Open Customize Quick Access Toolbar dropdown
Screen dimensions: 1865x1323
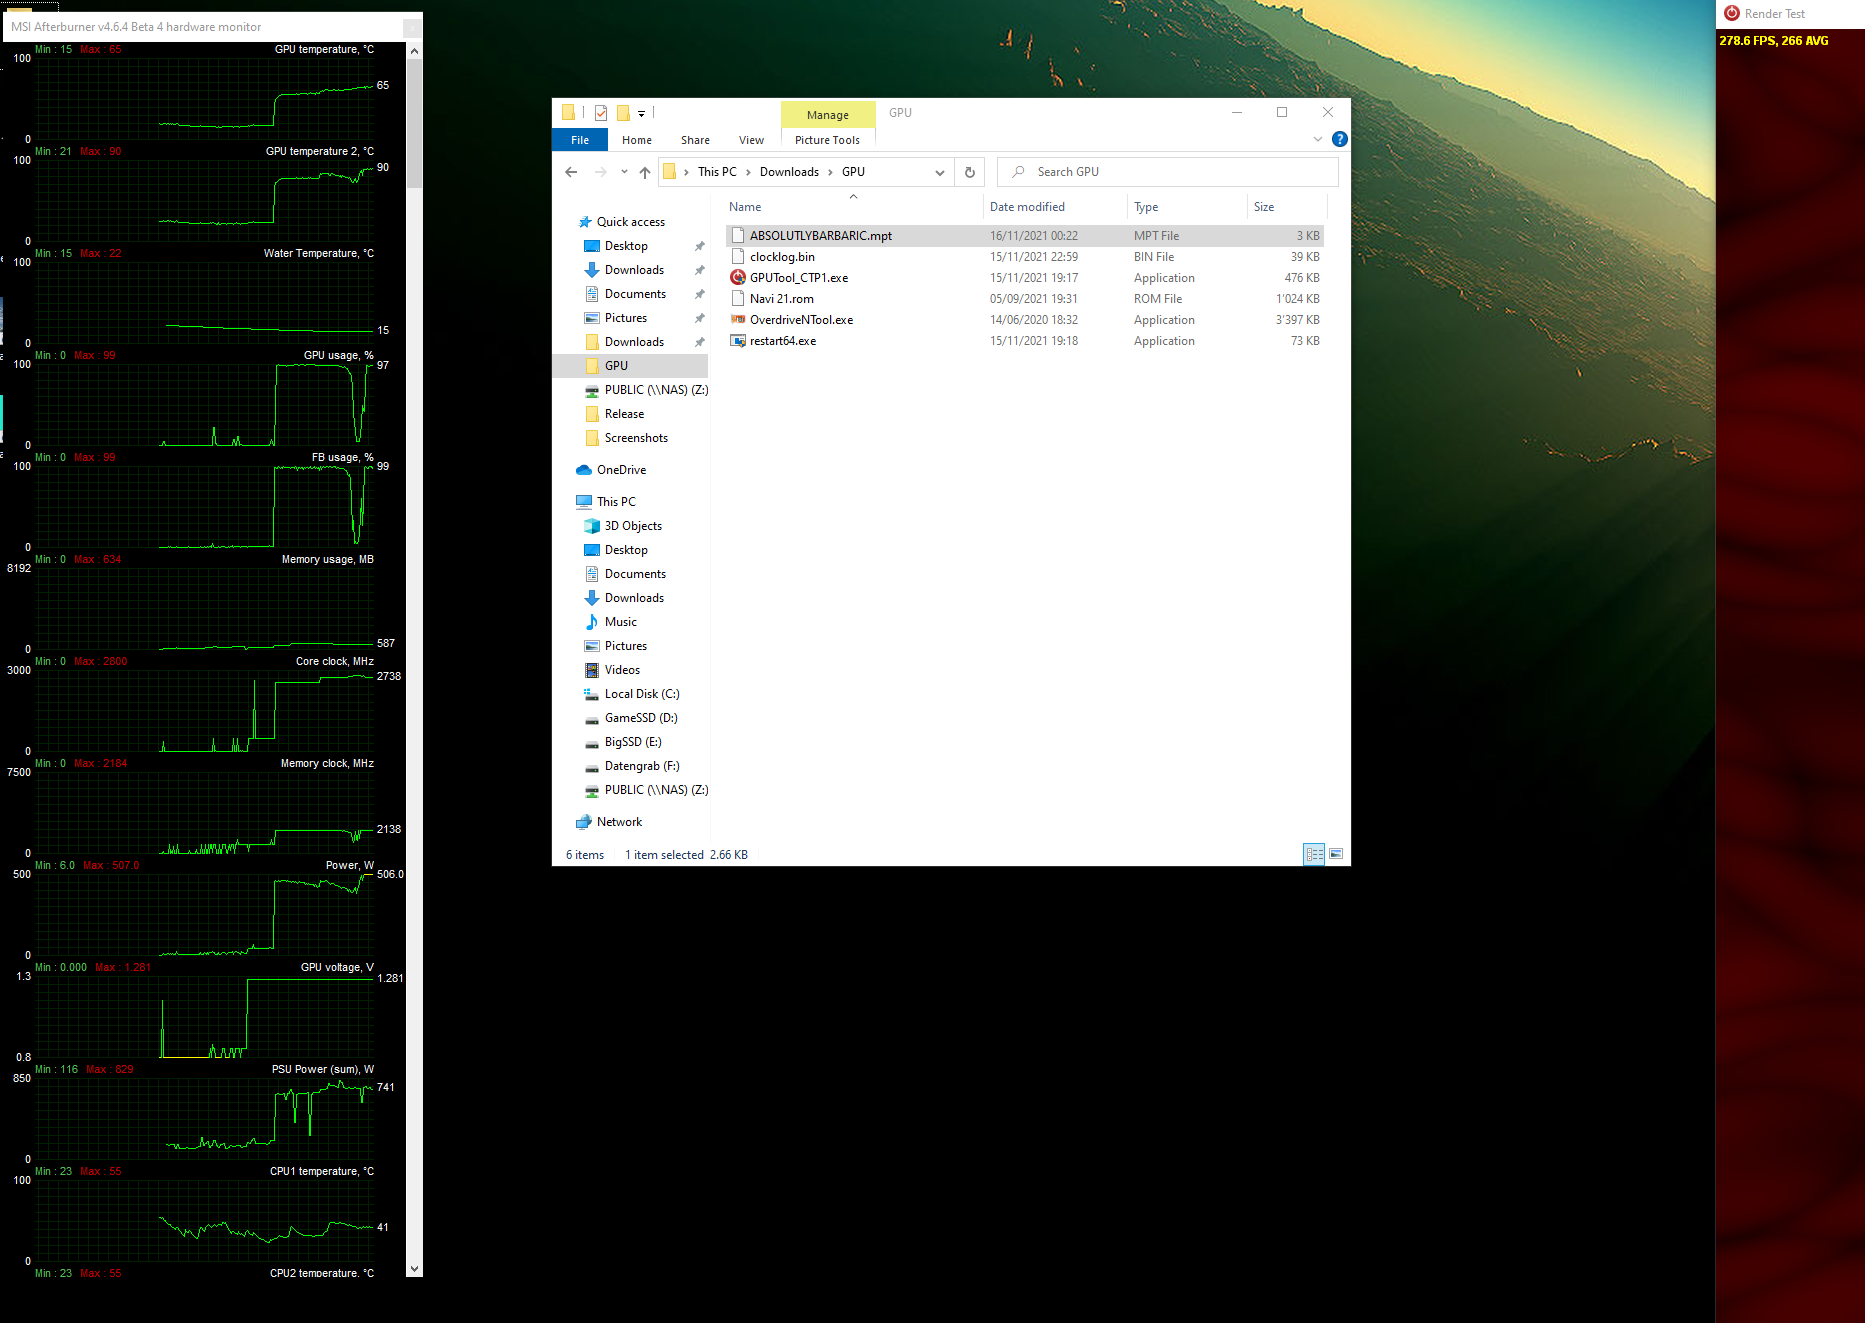[641, 113]
